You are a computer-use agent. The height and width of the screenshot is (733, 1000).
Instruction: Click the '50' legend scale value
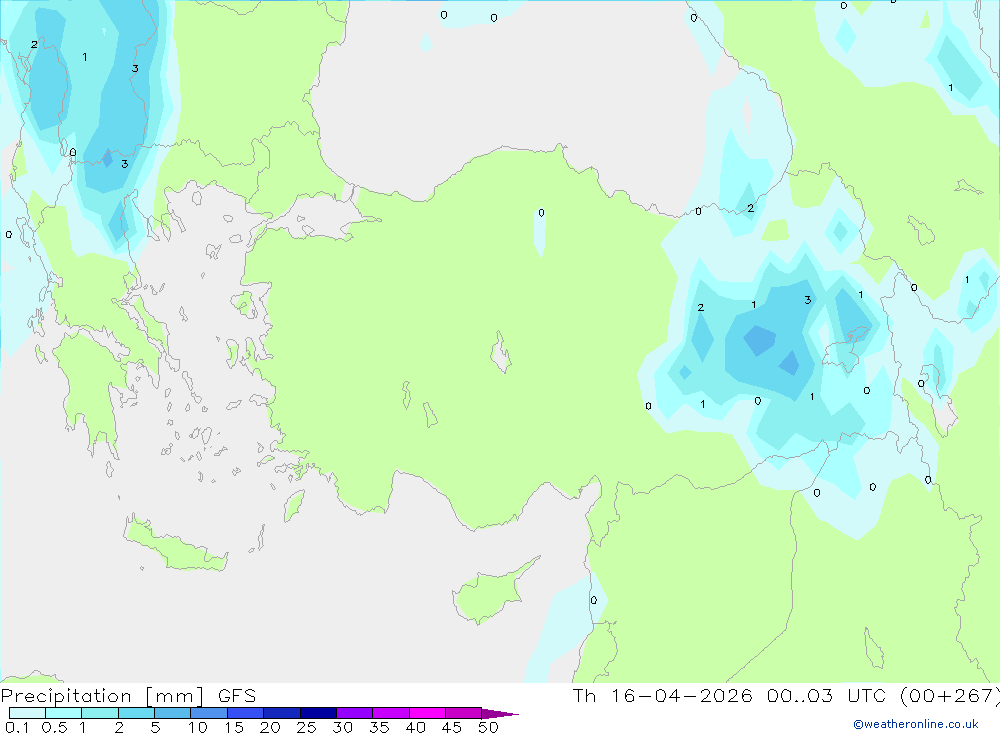pyautogui.click(x=489, y=727)
